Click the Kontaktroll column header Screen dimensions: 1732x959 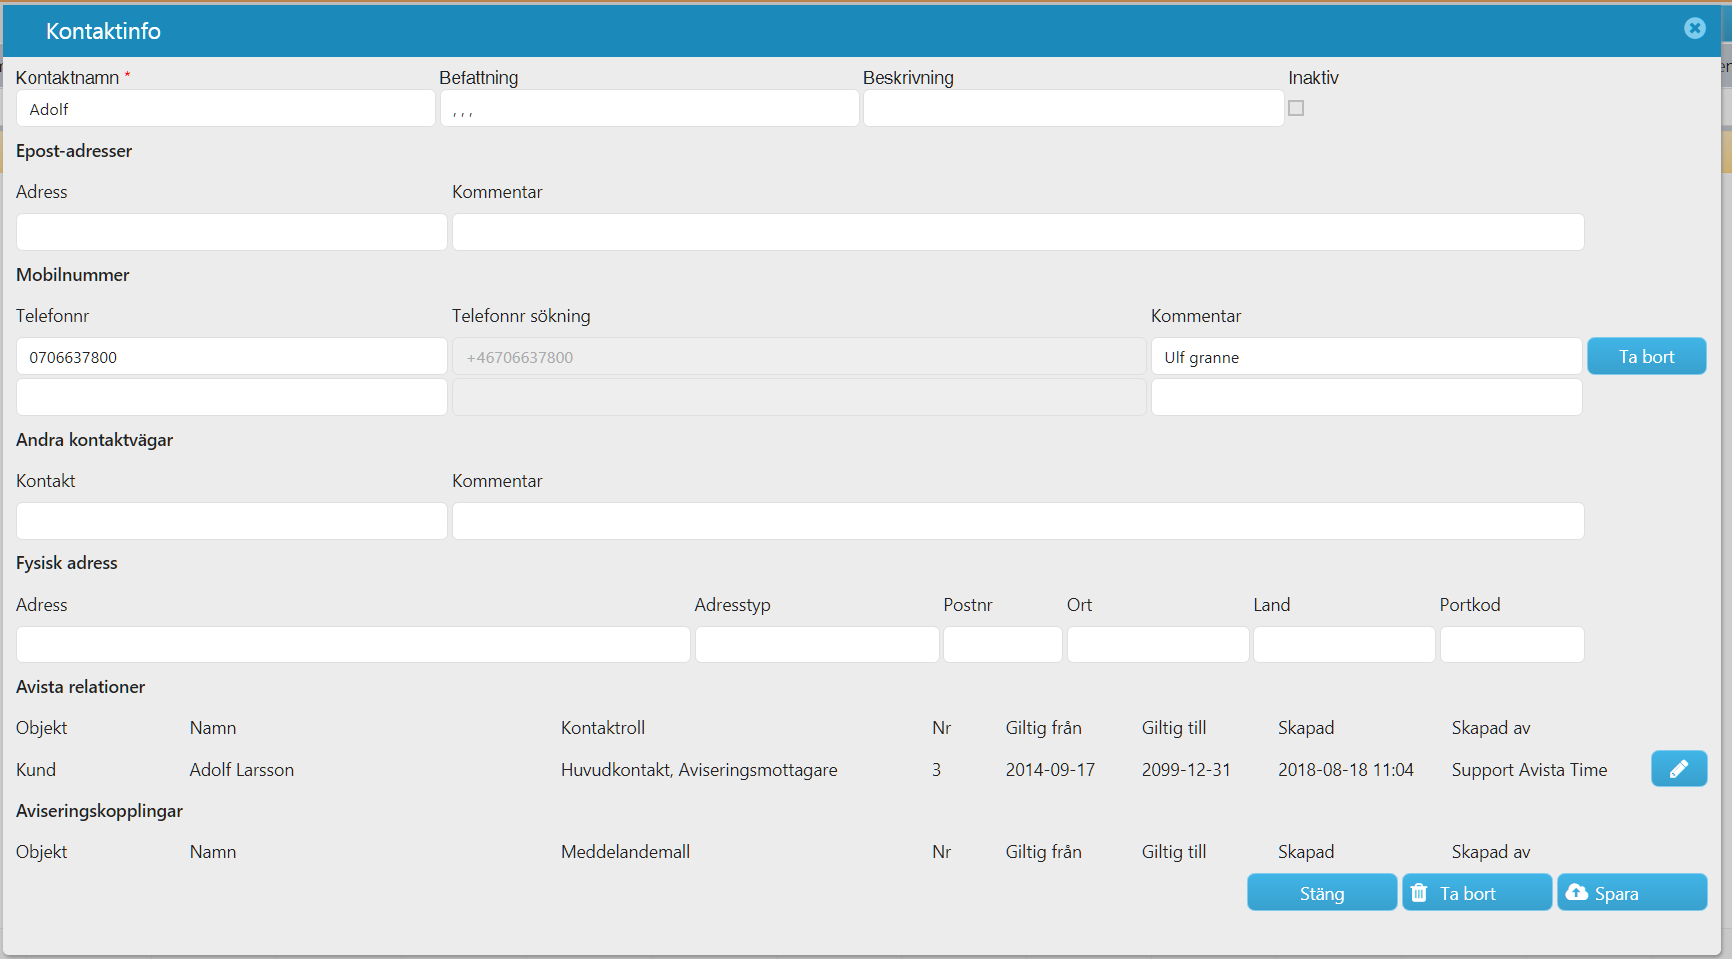tap(603, 728)
